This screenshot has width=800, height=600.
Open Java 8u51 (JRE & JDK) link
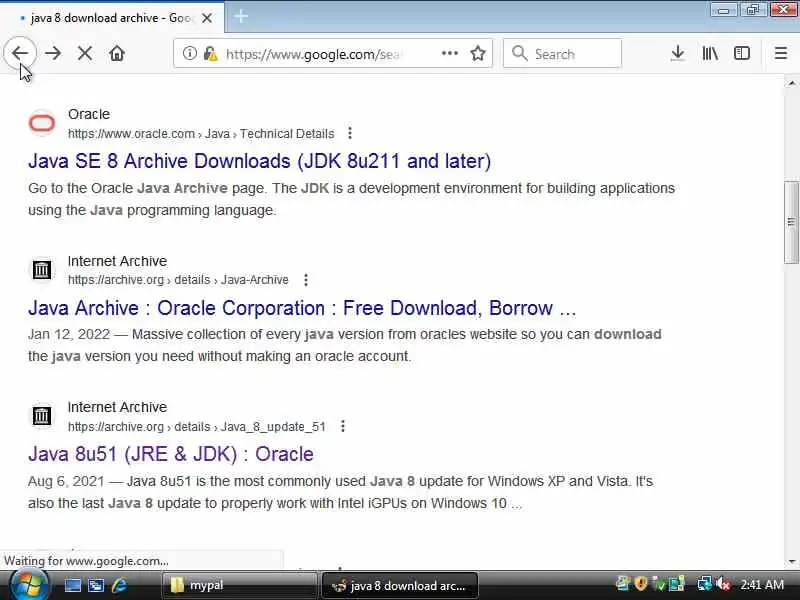coord(170,454)
